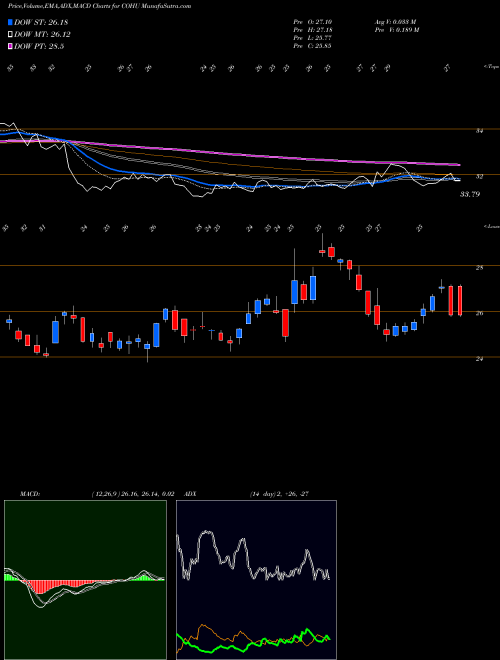
Task: Click the 'Pre O: 27.10' value
Action: coord(312,22)
